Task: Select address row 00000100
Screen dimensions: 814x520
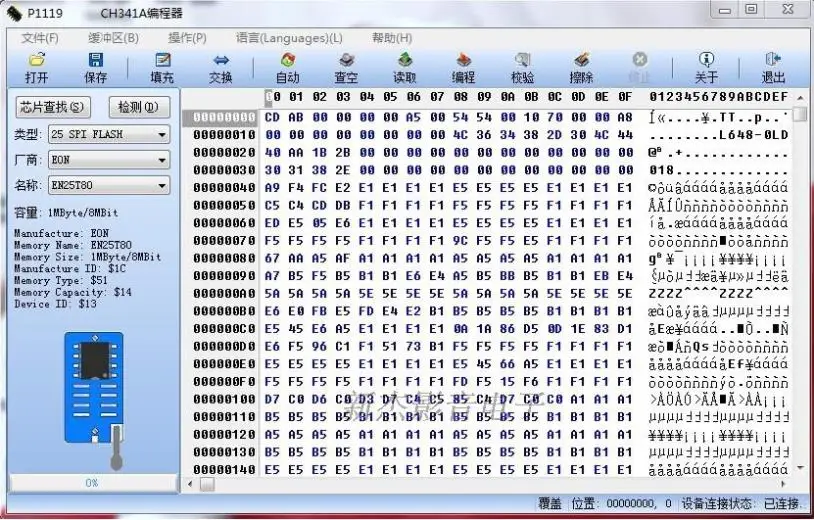Action: coord(224,400)
